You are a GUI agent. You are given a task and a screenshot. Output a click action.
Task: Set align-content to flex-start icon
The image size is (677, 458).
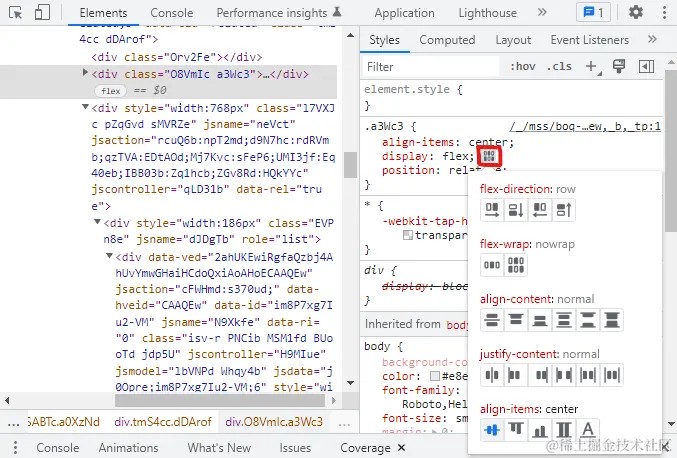click(516, 320)
